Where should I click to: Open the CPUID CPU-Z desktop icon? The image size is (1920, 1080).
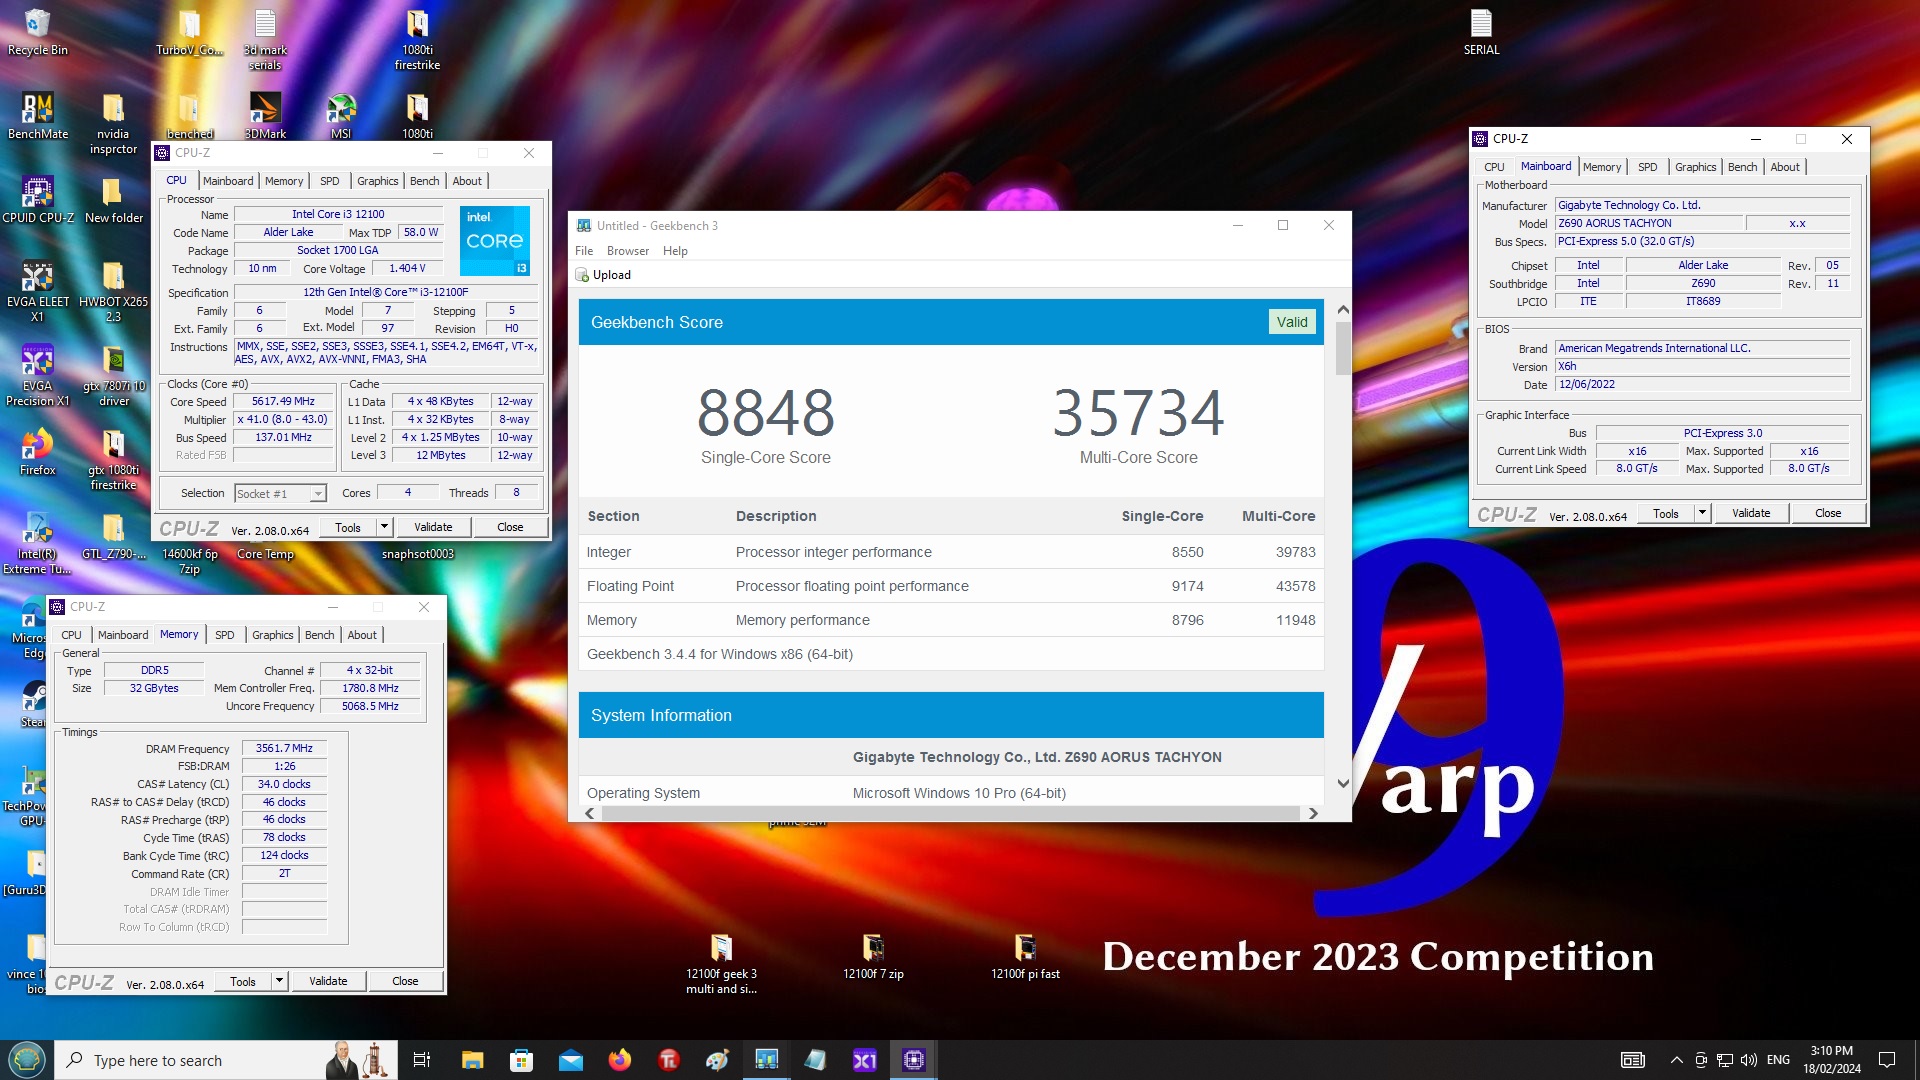click(38, 200)
